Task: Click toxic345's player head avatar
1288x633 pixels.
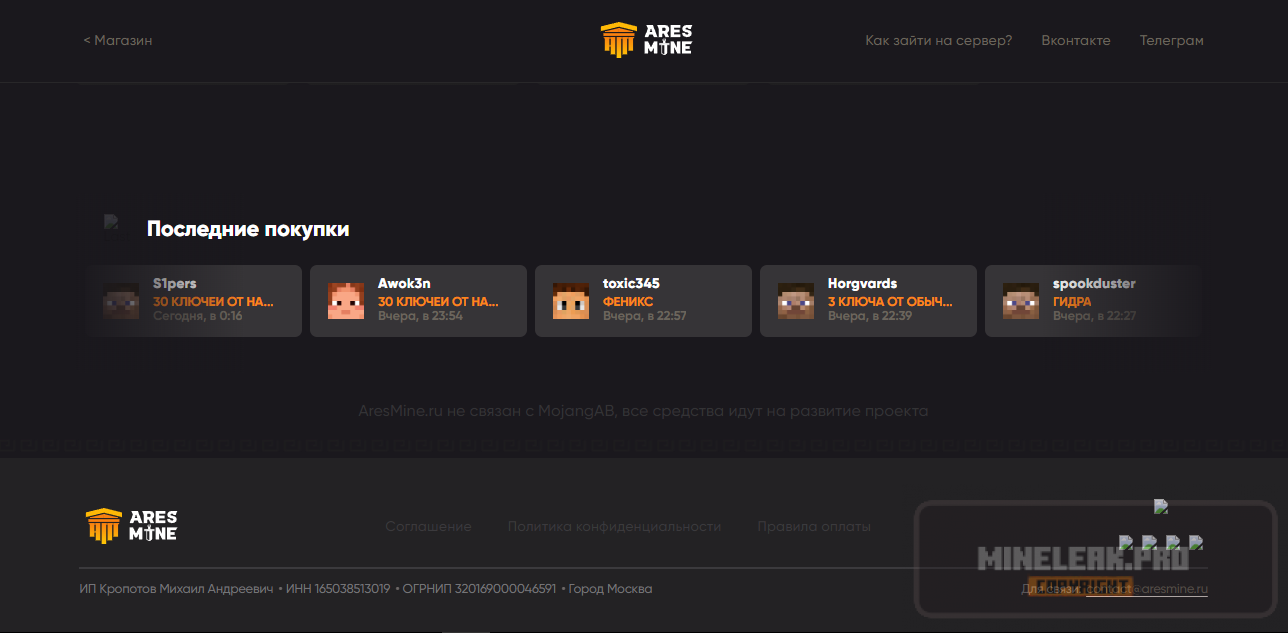Action: (571, 301)
